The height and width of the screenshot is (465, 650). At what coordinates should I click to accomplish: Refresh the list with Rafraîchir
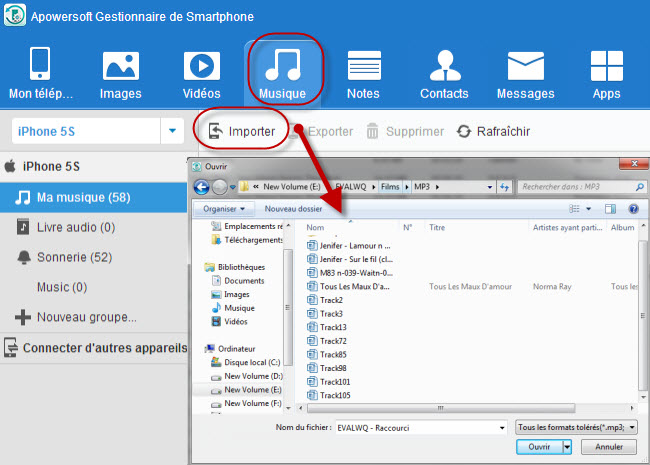click(x=493, y=131)
